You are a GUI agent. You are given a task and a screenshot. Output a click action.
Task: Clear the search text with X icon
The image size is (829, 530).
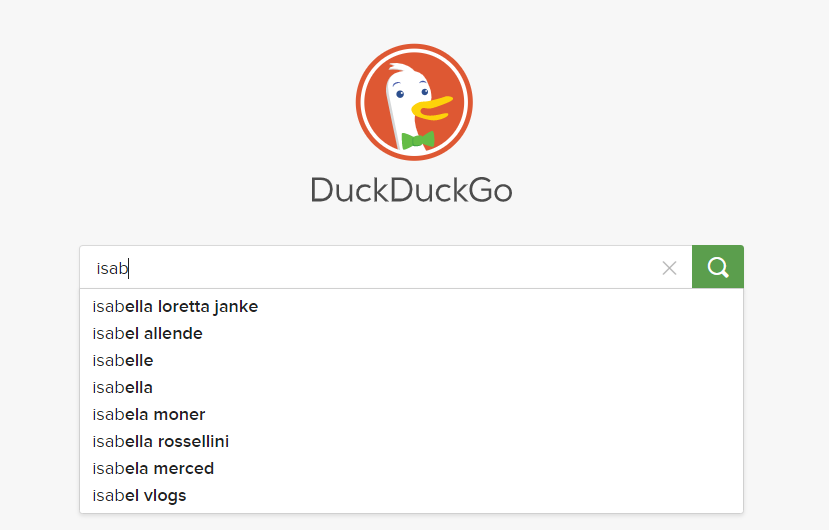point(669,268)
